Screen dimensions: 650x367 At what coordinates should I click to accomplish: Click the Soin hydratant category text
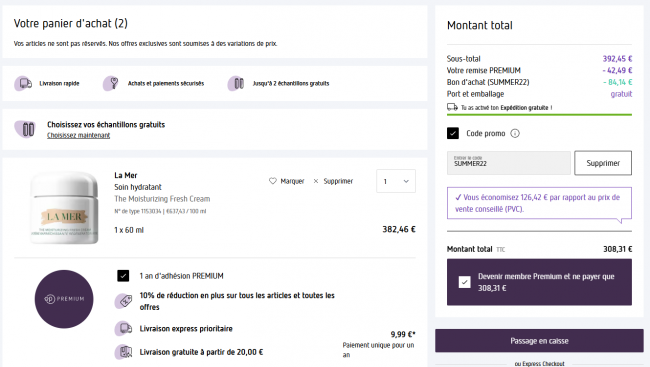pyautogui.click(x=138, y=187)
